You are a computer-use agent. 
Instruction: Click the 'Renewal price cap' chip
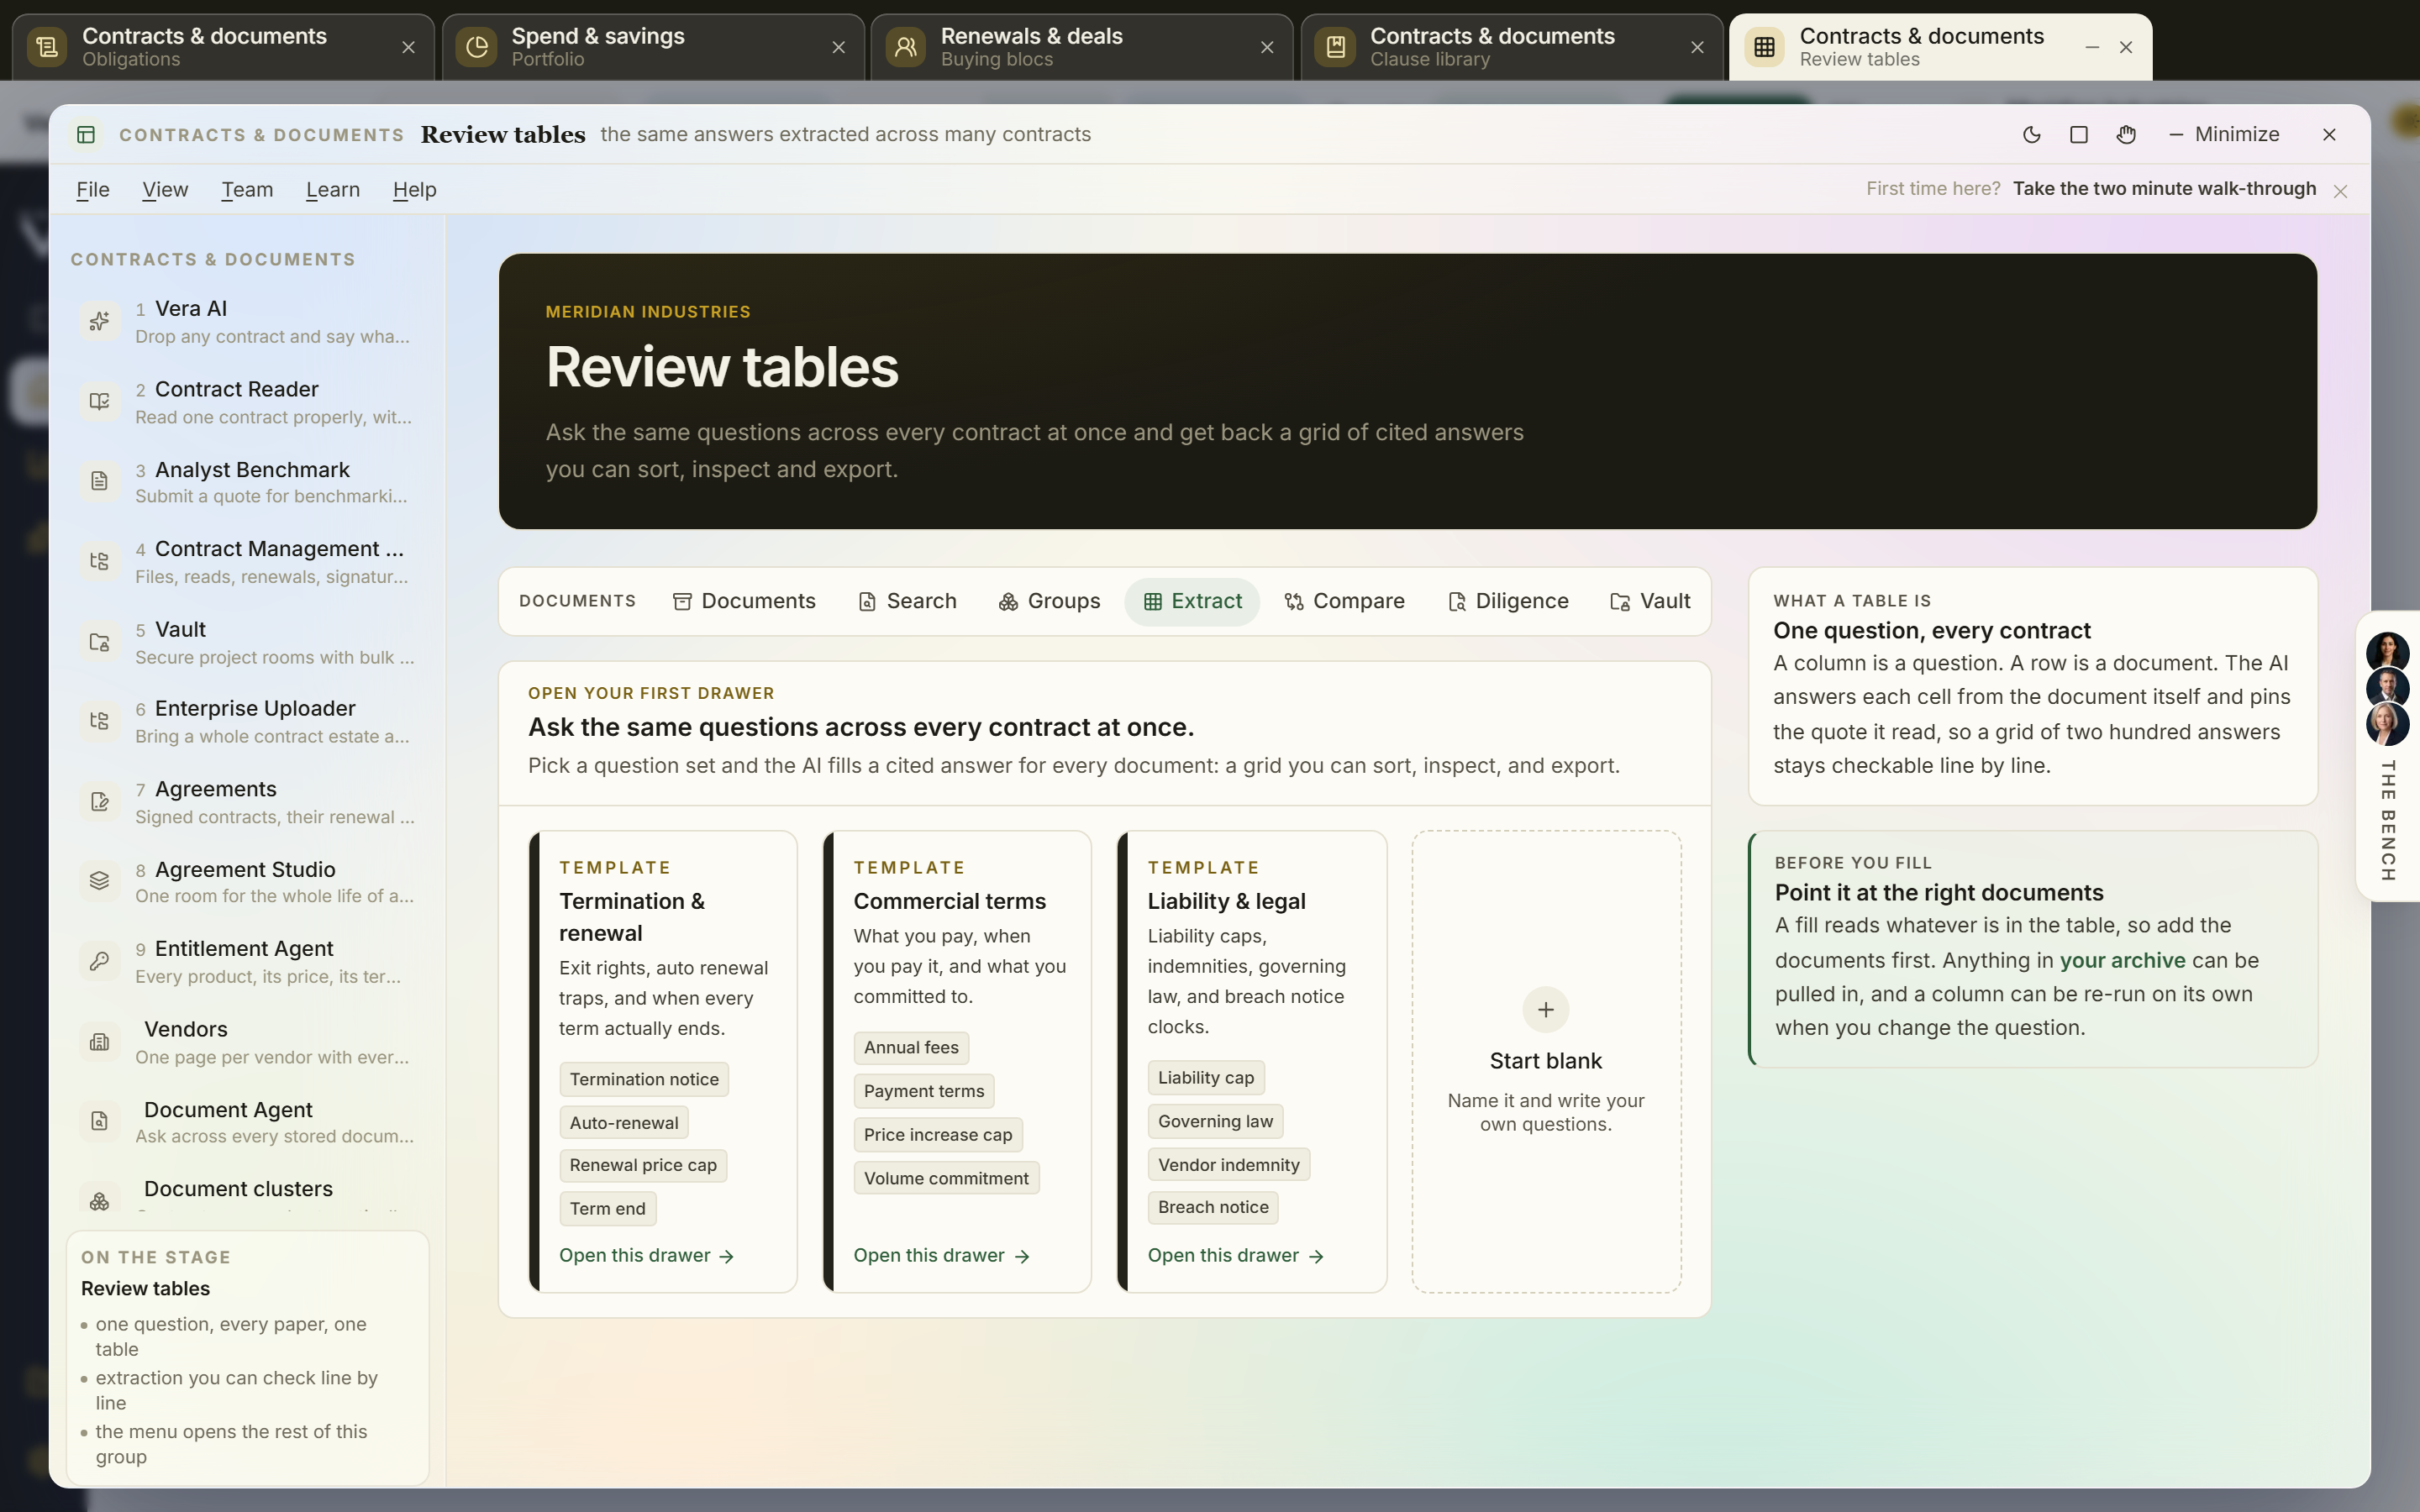(643, 1165)
